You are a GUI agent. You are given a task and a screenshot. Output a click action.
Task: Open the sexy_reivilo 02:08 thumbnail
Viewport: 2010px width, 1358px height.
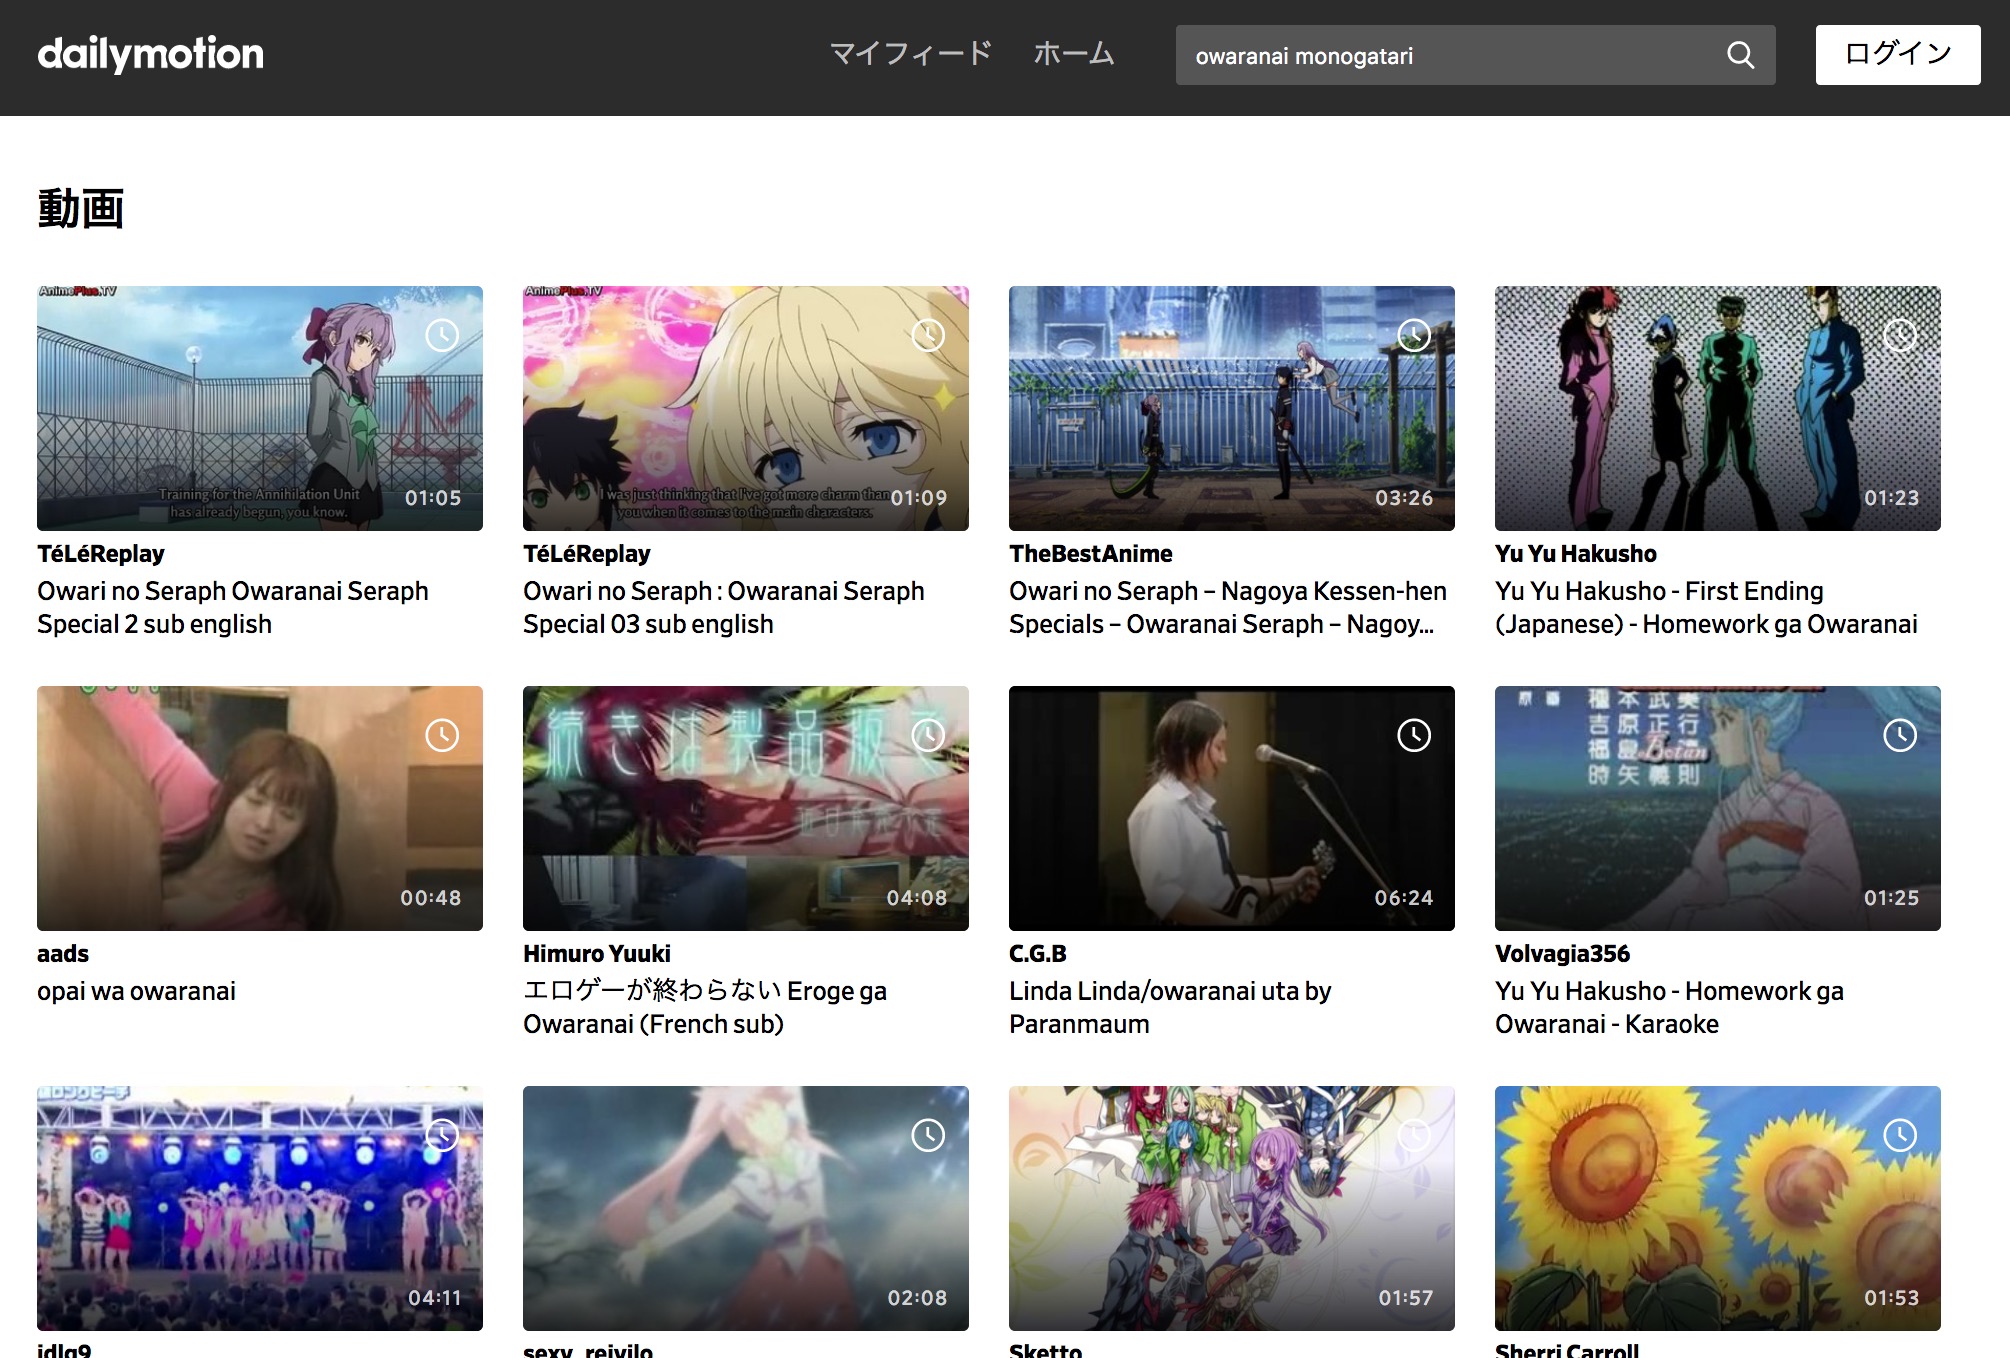(746, 1208)
